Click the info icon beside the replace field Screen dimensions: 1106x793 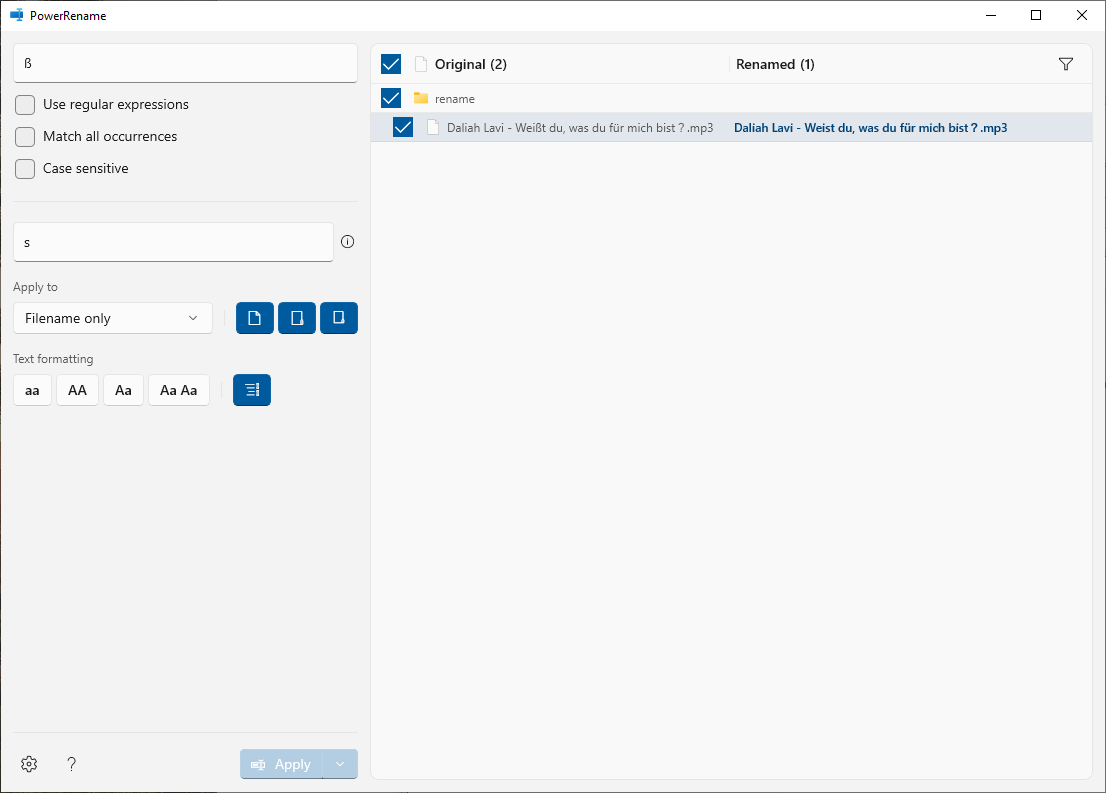coord(346,241)
